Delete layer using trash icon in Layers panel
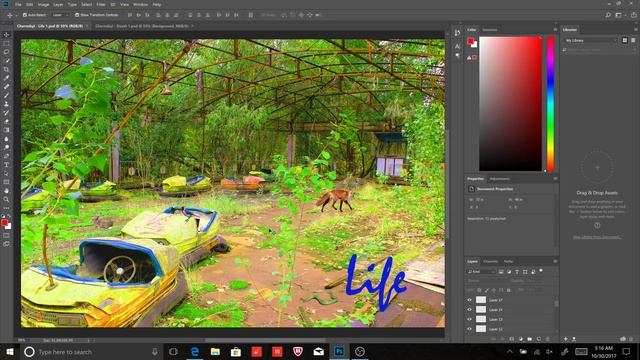Viewport: 640px width, 360px height. coord(548,339)
